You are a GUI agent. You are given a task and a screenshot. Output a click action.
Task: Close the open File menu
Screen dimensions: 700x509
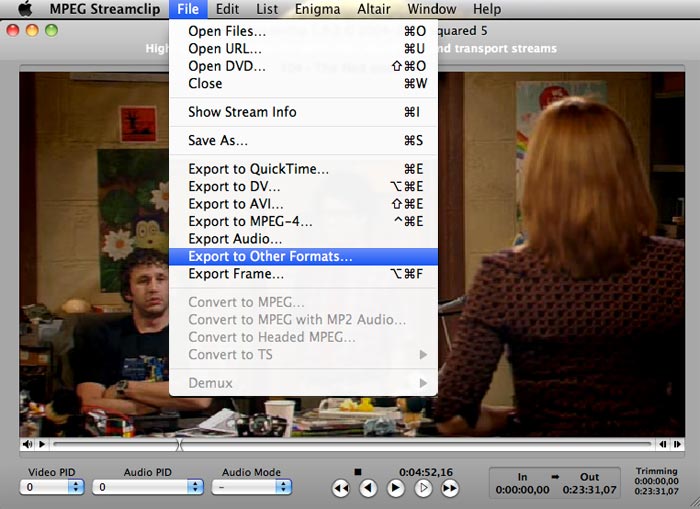click(188, 9)
